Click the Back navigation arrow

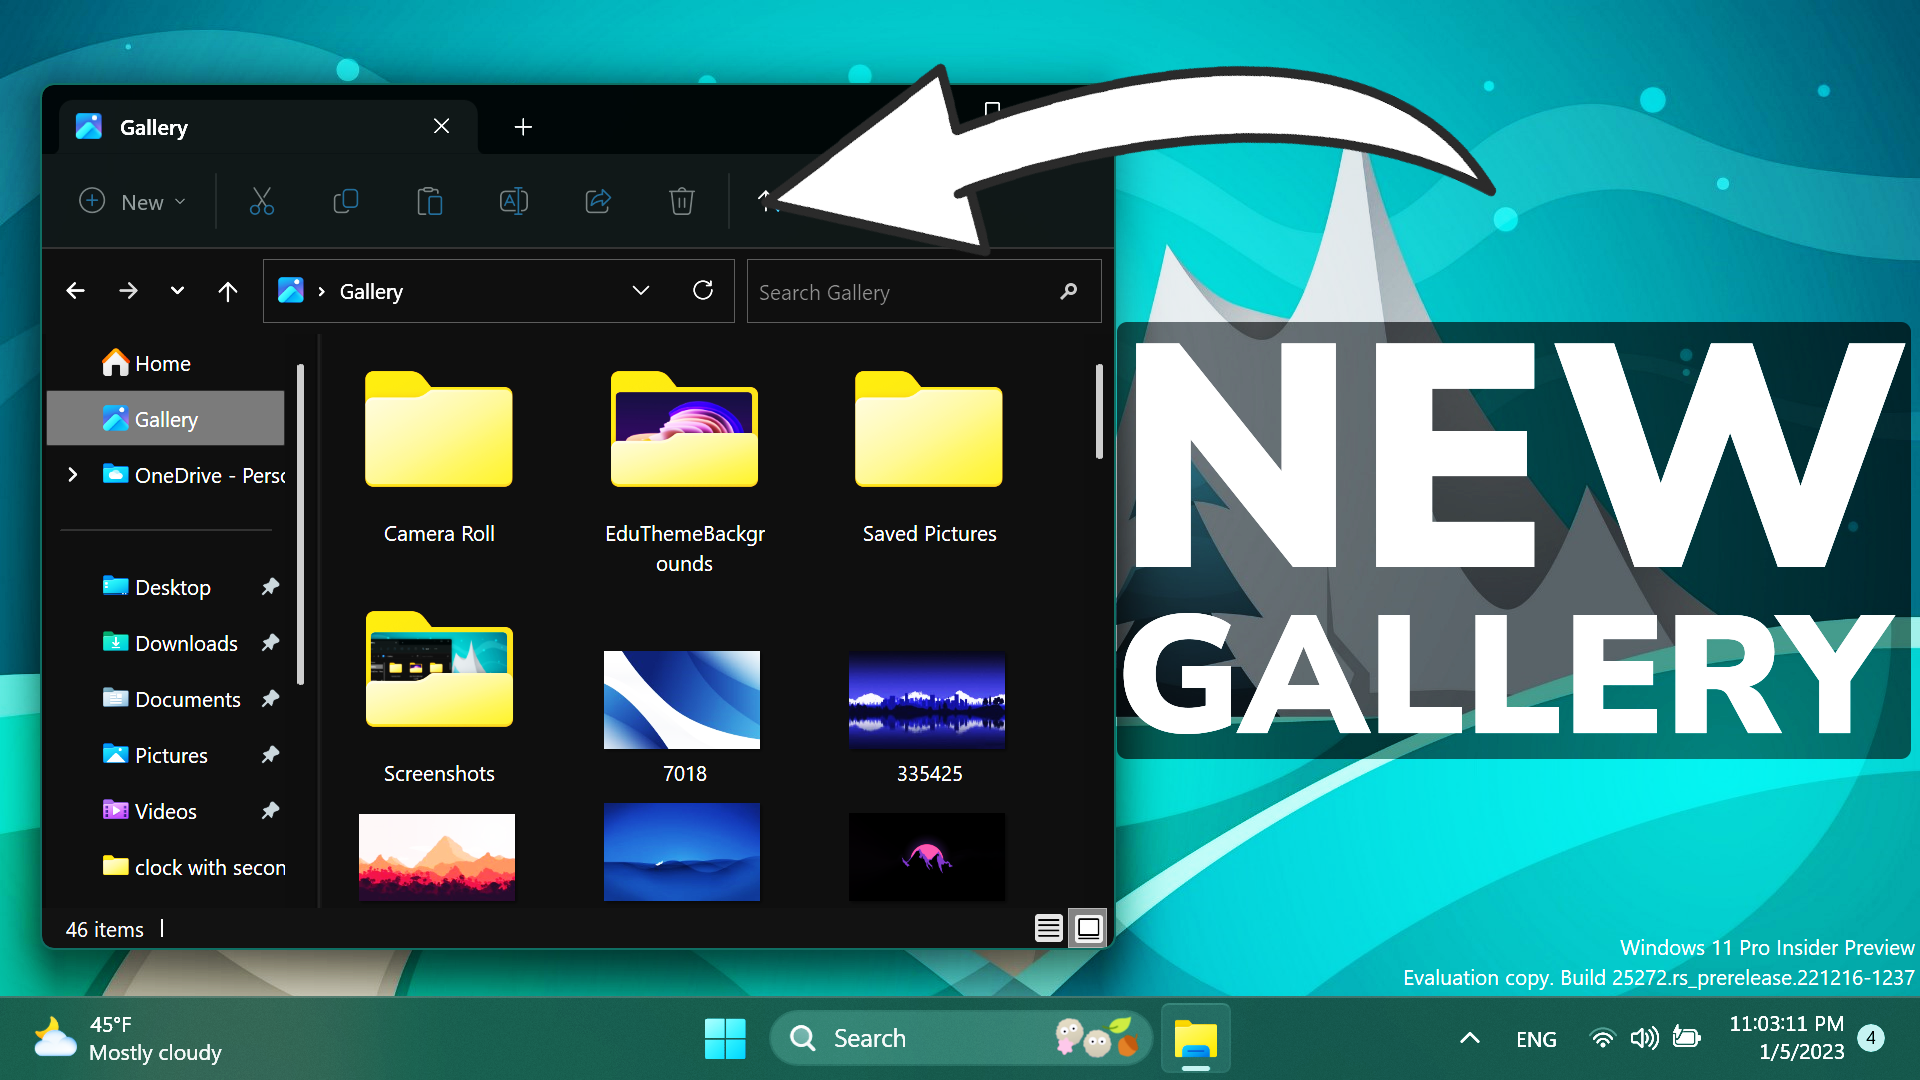point(75,290)
